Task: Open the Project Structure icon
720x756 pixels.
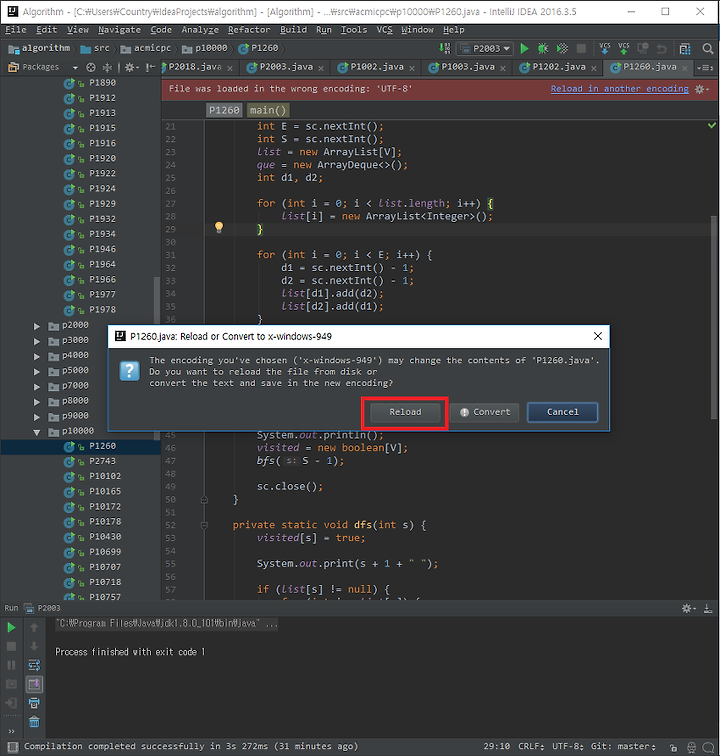Action: pyautogui.click(x=685, y=49)
